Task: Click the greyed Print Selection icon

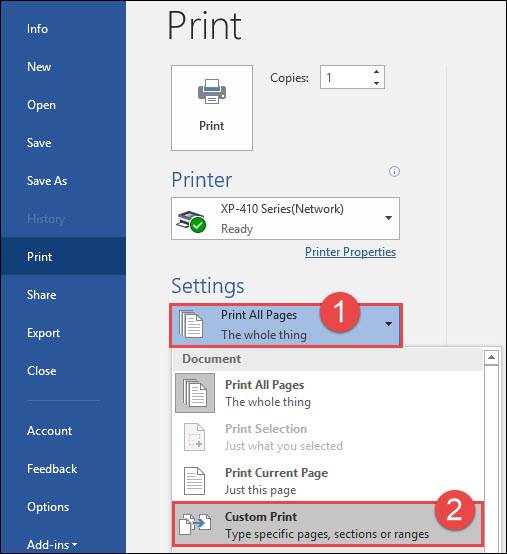Action: [x=194, y=437]
